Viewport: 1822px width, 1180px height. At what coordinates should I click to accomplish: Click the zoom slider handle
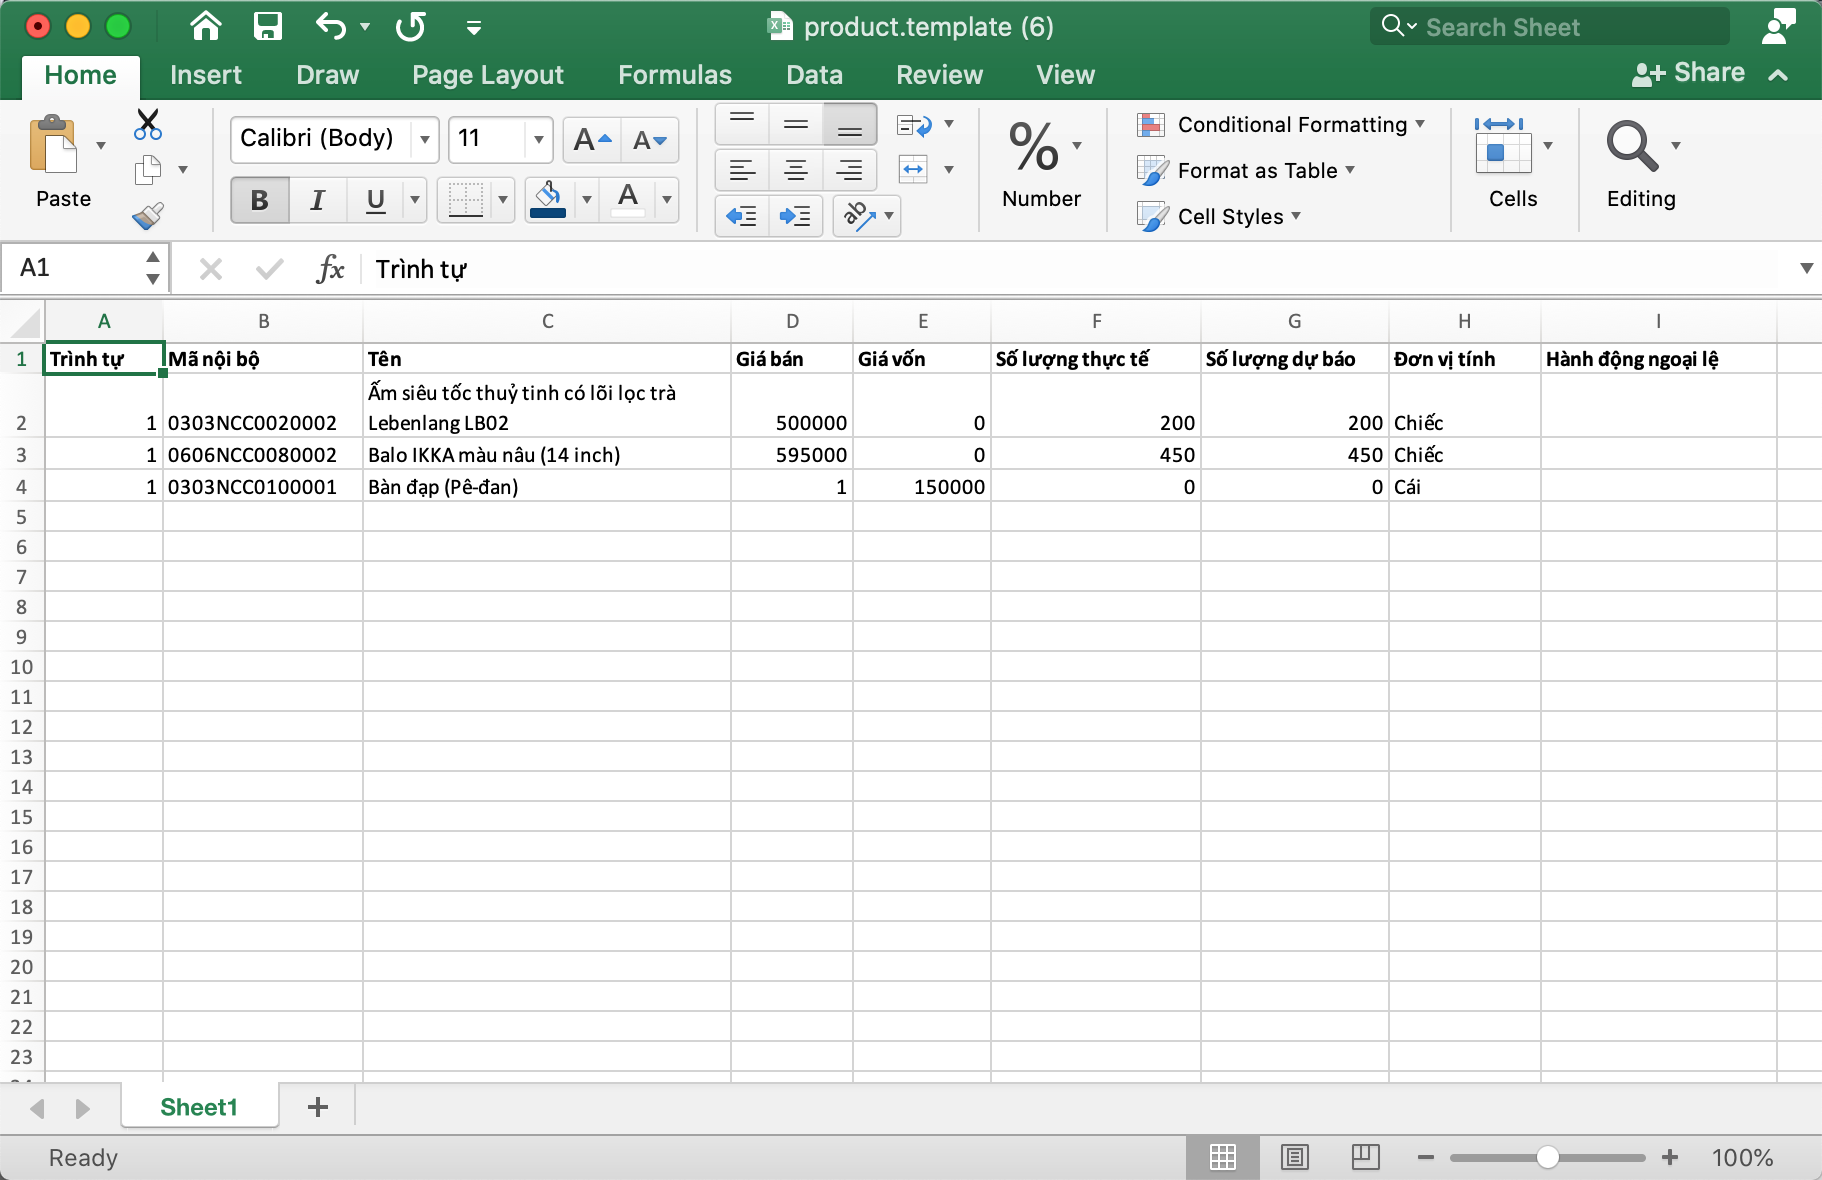point(1548,1157)
